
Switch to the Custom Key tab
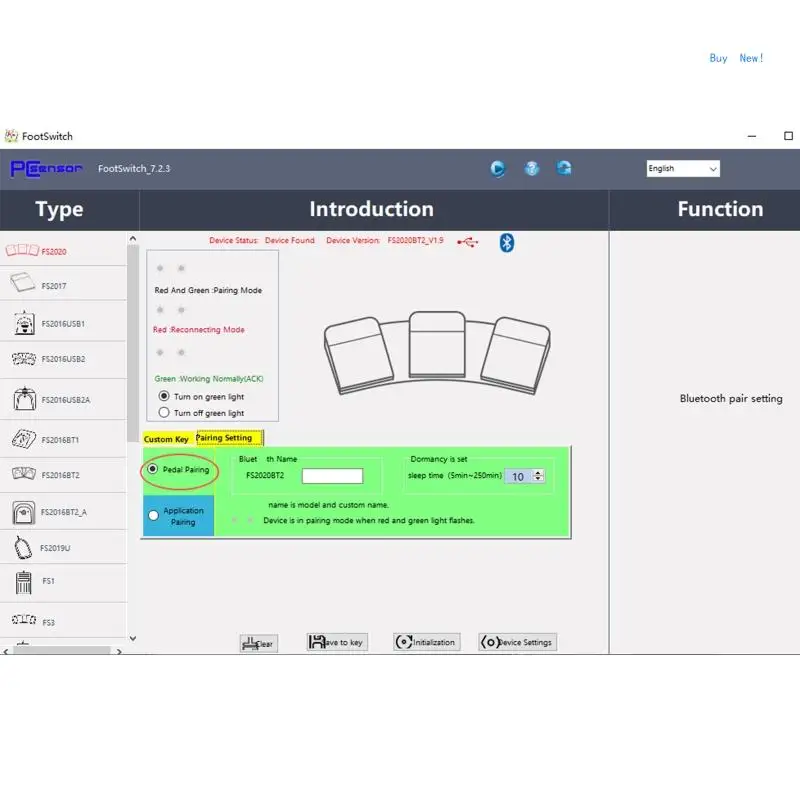click(x=166, y=439)
